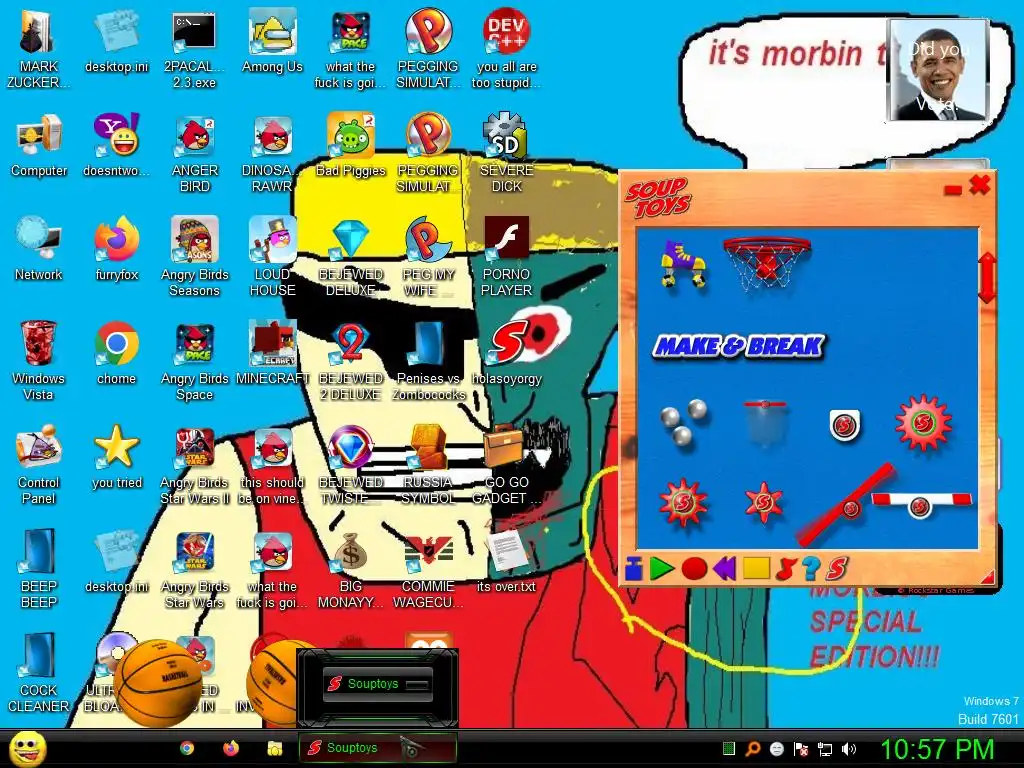This screenshot has width=1024, height=768.
Task: Click the volume speaker tray icon
Action: coord(849,749)
